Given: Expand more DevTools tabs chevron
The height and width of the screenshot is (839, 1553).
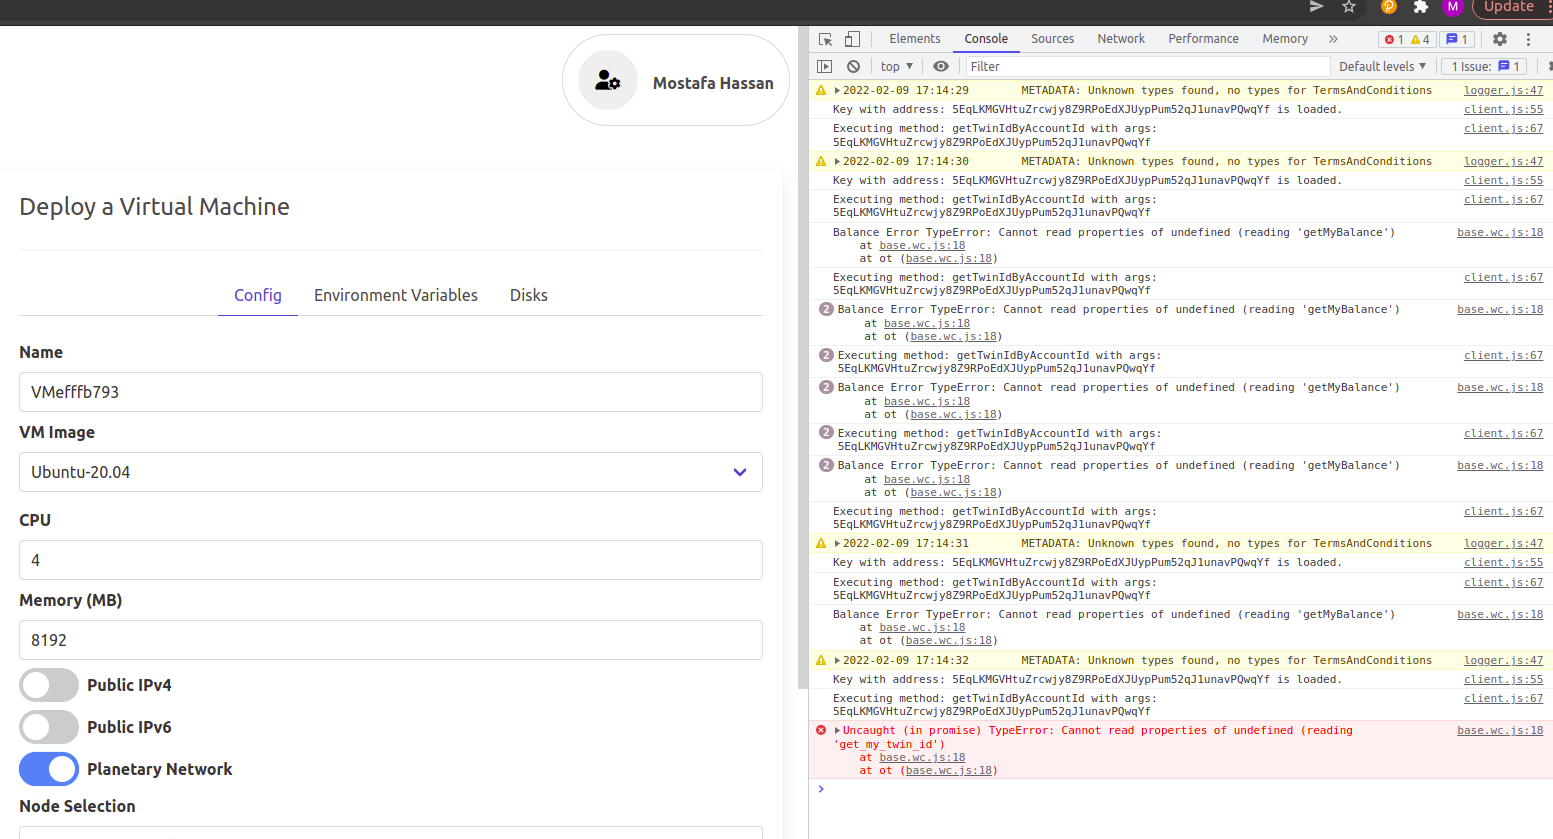Looking at the screenshot, I should pyautogui.click(x=1333, y=39).
